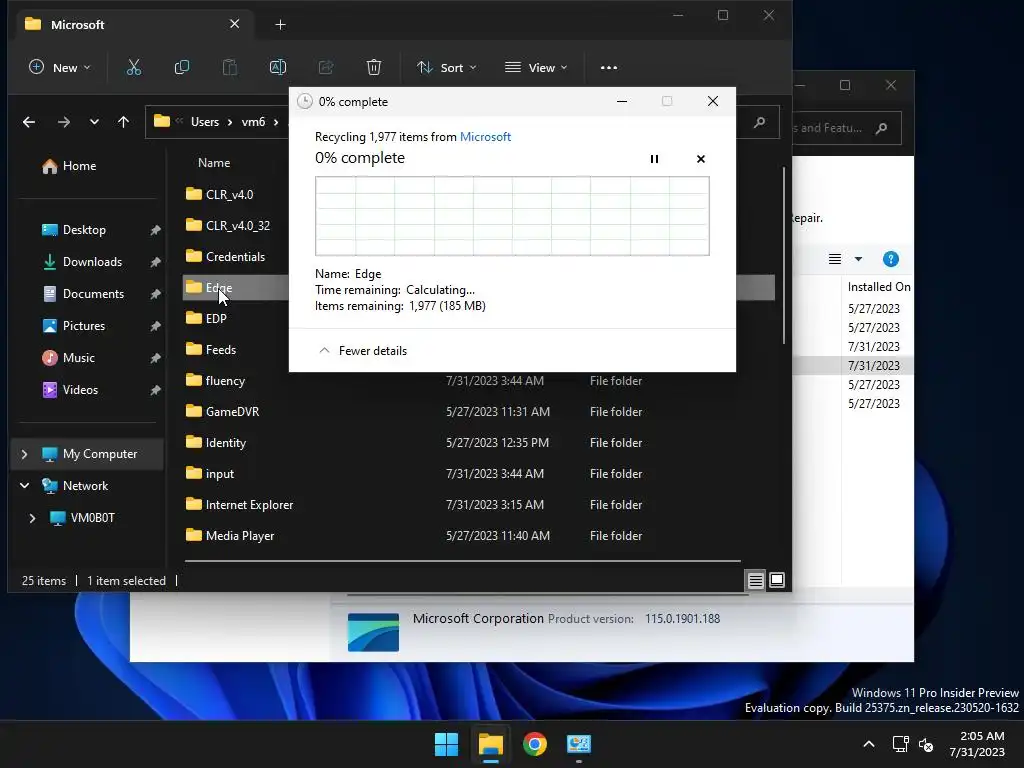Open Windows Start menu
Viewport: 1024px width, 768px height.
tap(447, 744)
